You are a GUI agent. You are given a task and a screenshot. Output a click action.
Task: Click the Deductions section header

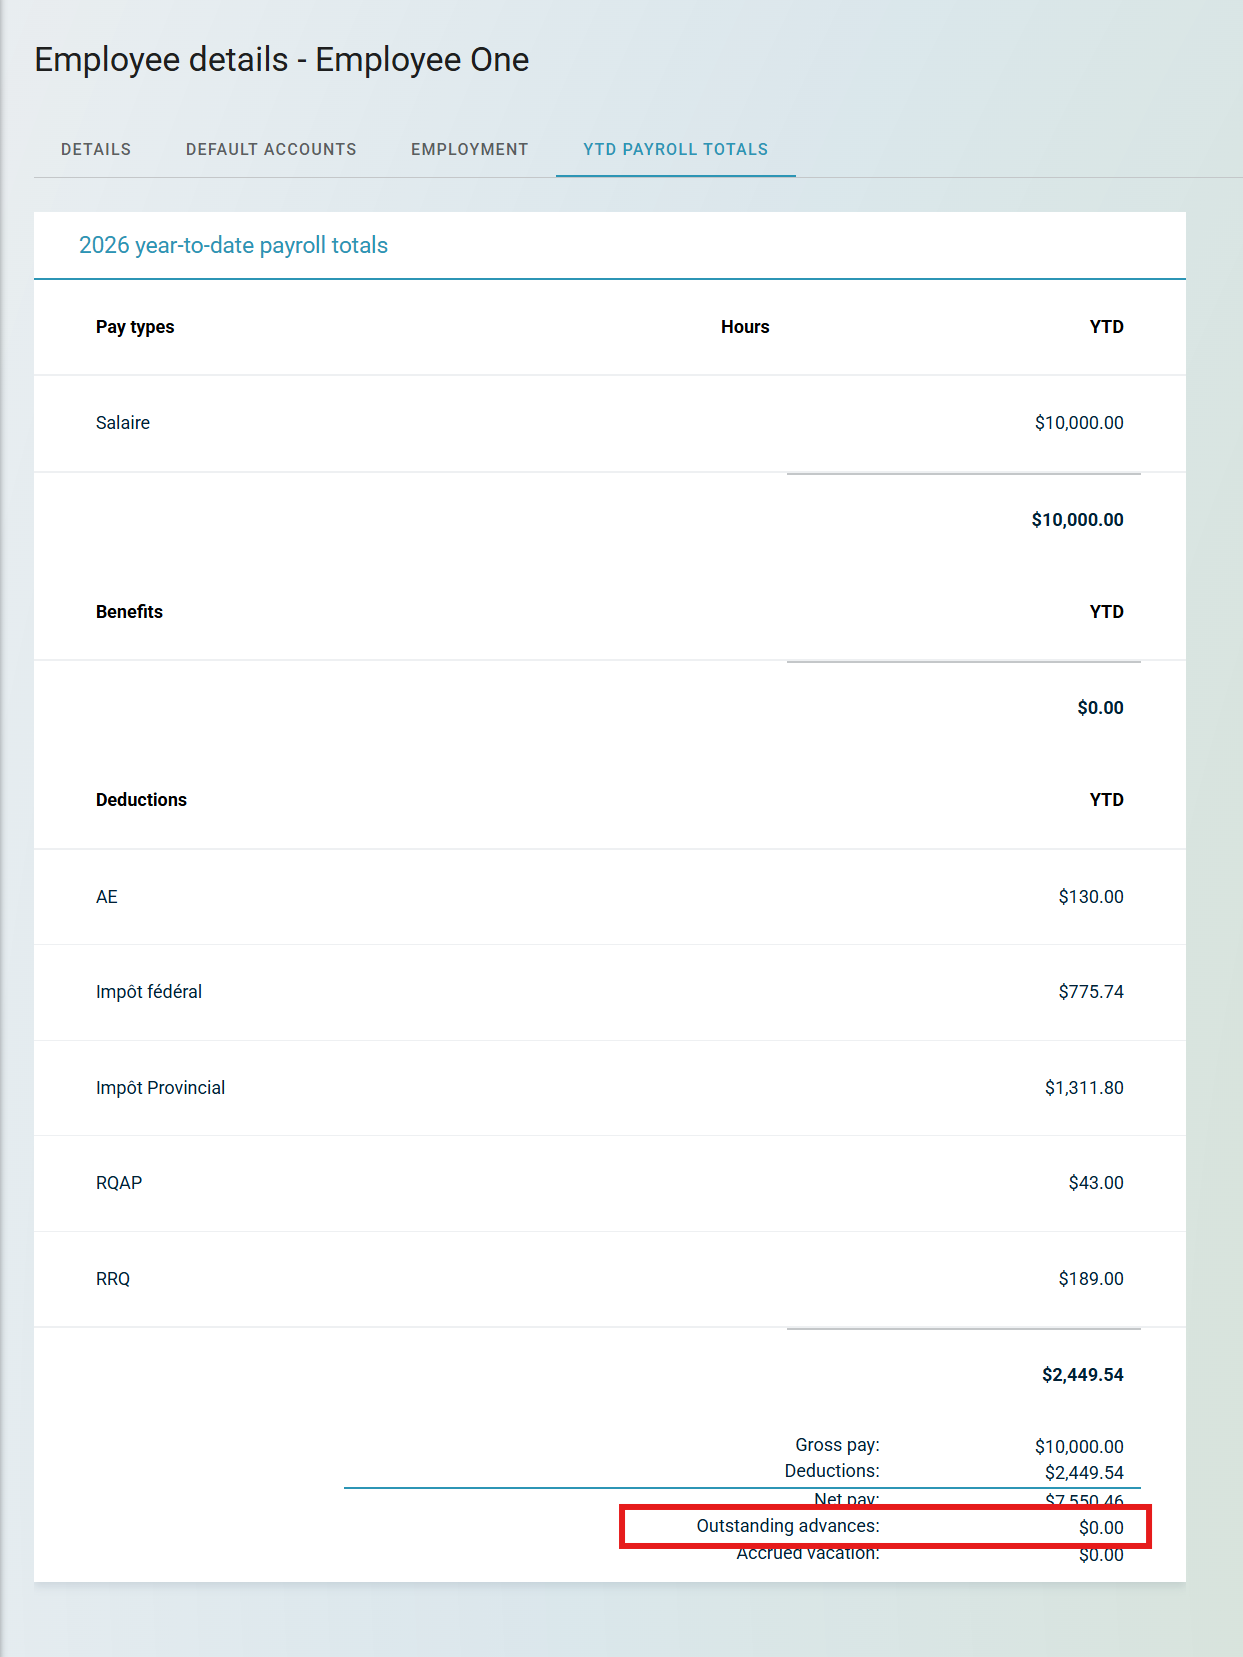141,800
